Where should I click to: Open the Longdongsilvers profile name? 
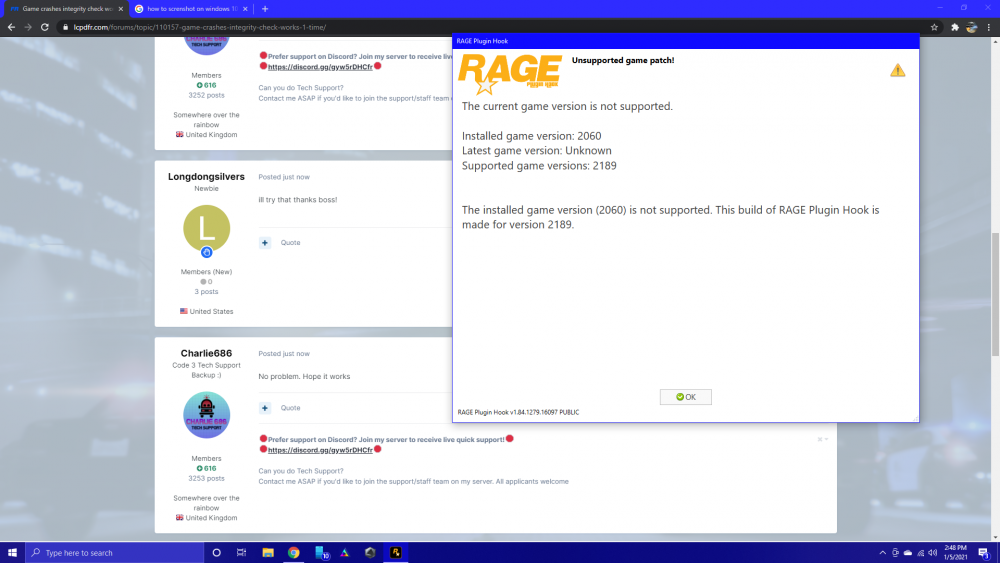coord(206,177)
